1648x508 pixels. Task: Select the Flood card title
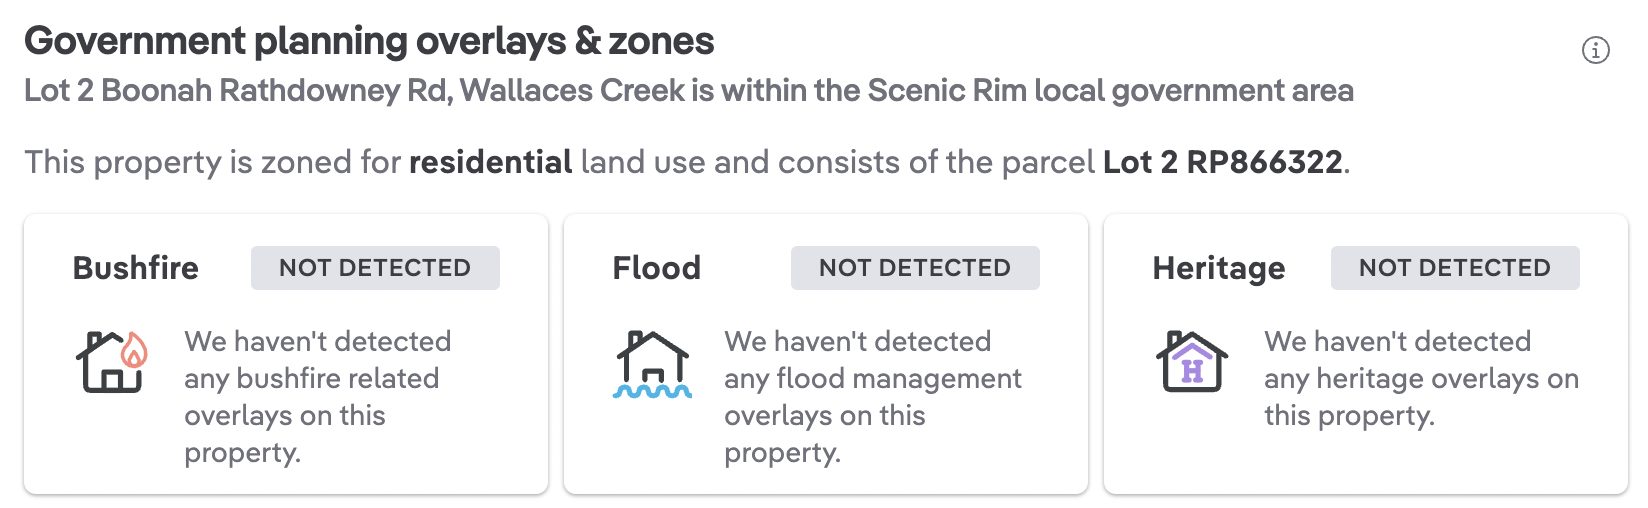point(657,268)
